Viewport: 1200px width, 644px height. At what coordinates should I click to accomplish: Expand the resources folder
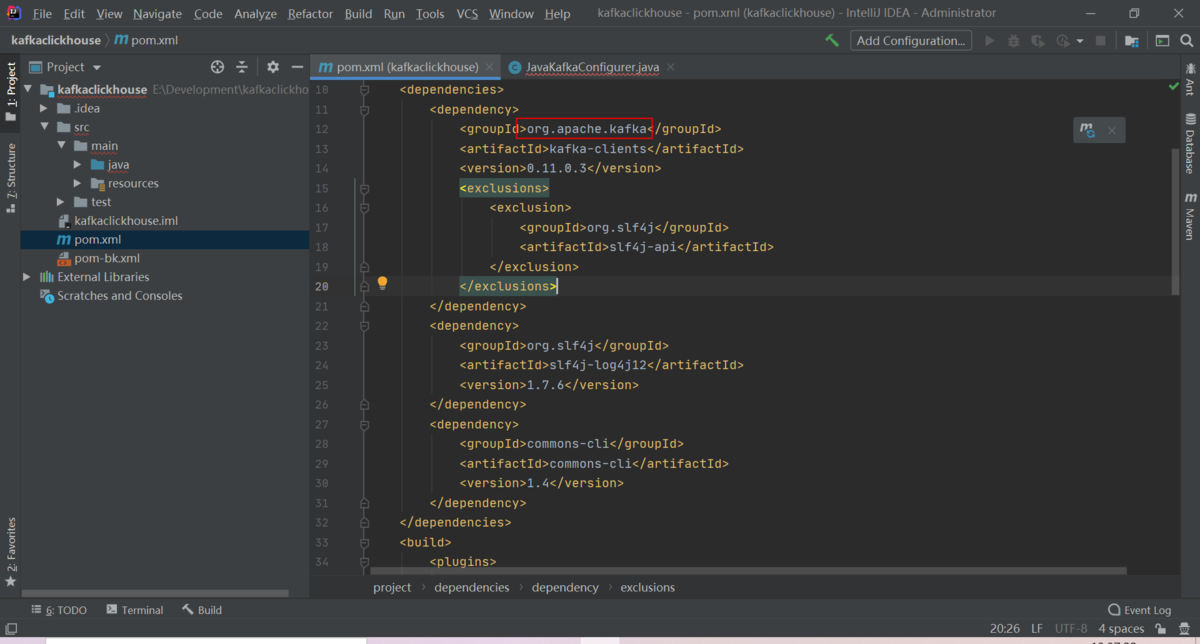tap(78, 183)
